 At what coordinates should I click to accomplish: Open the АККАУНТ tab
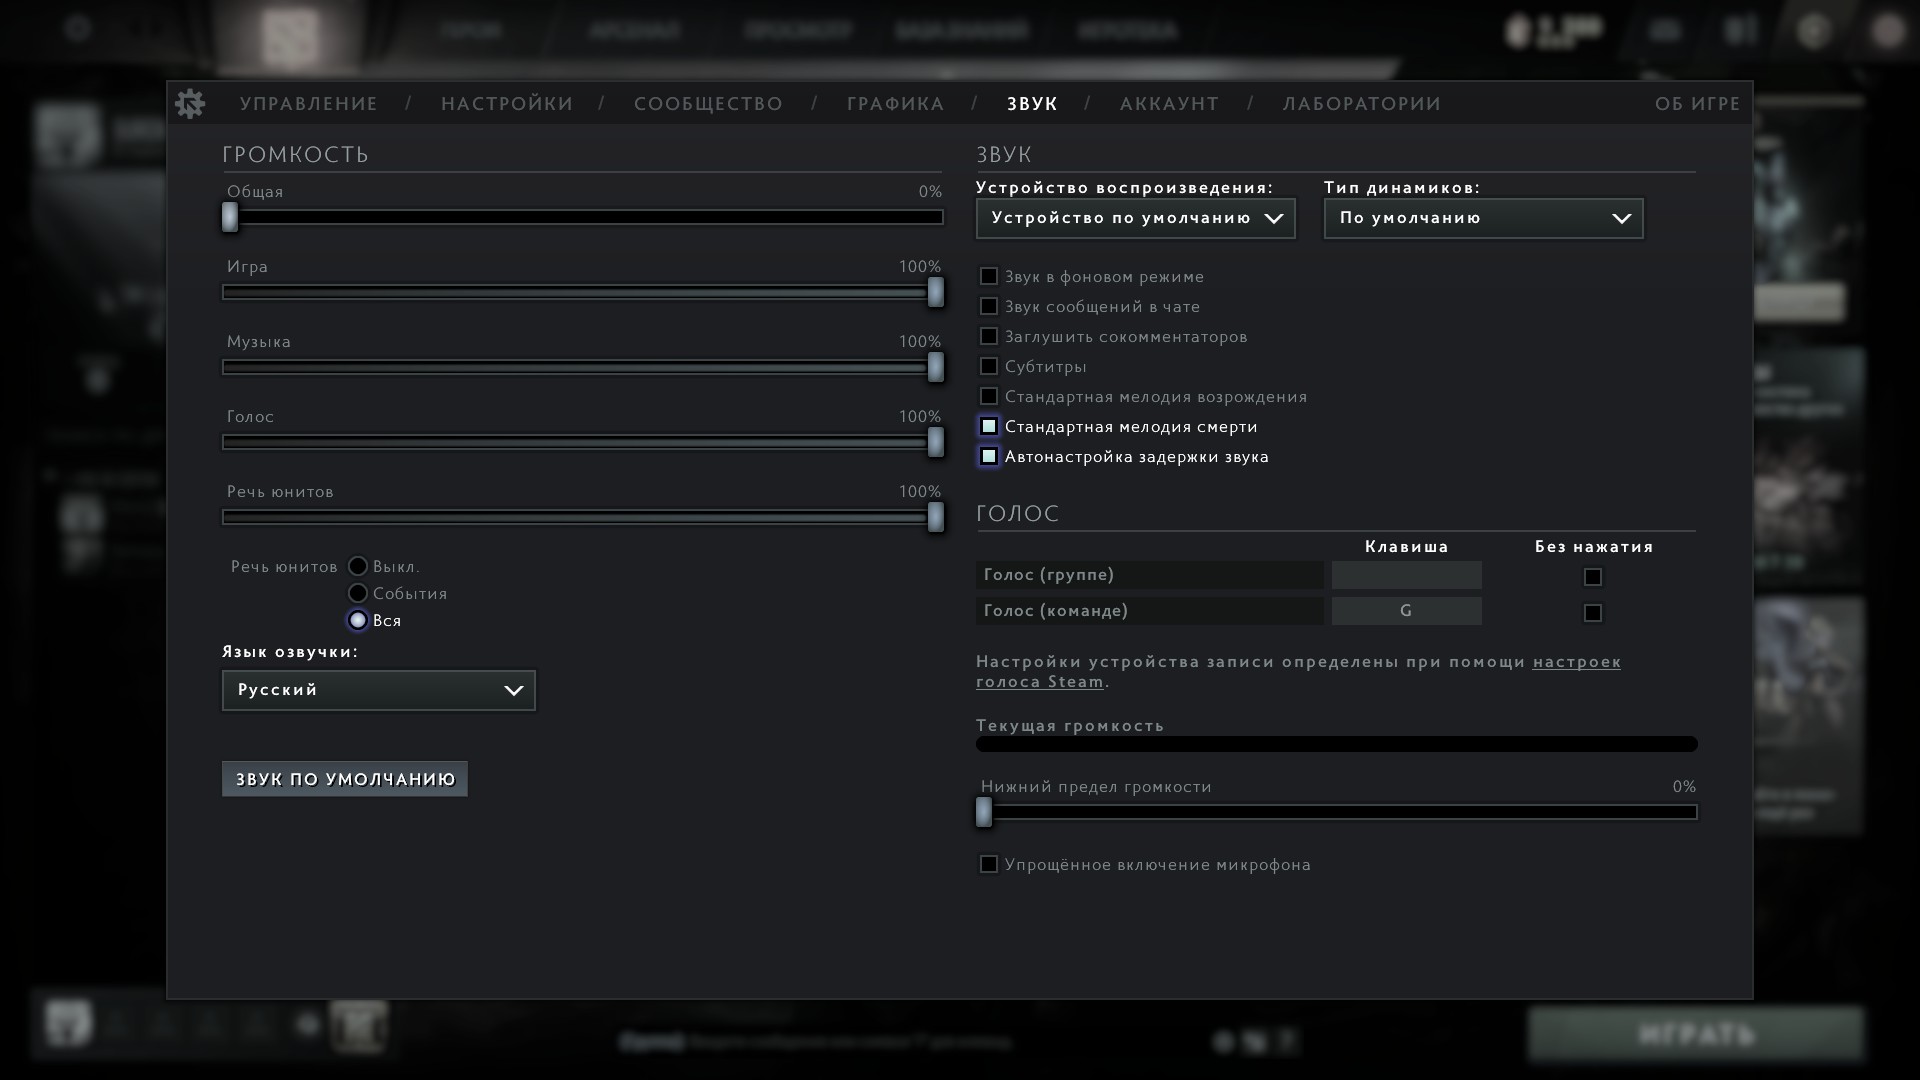1169,104
